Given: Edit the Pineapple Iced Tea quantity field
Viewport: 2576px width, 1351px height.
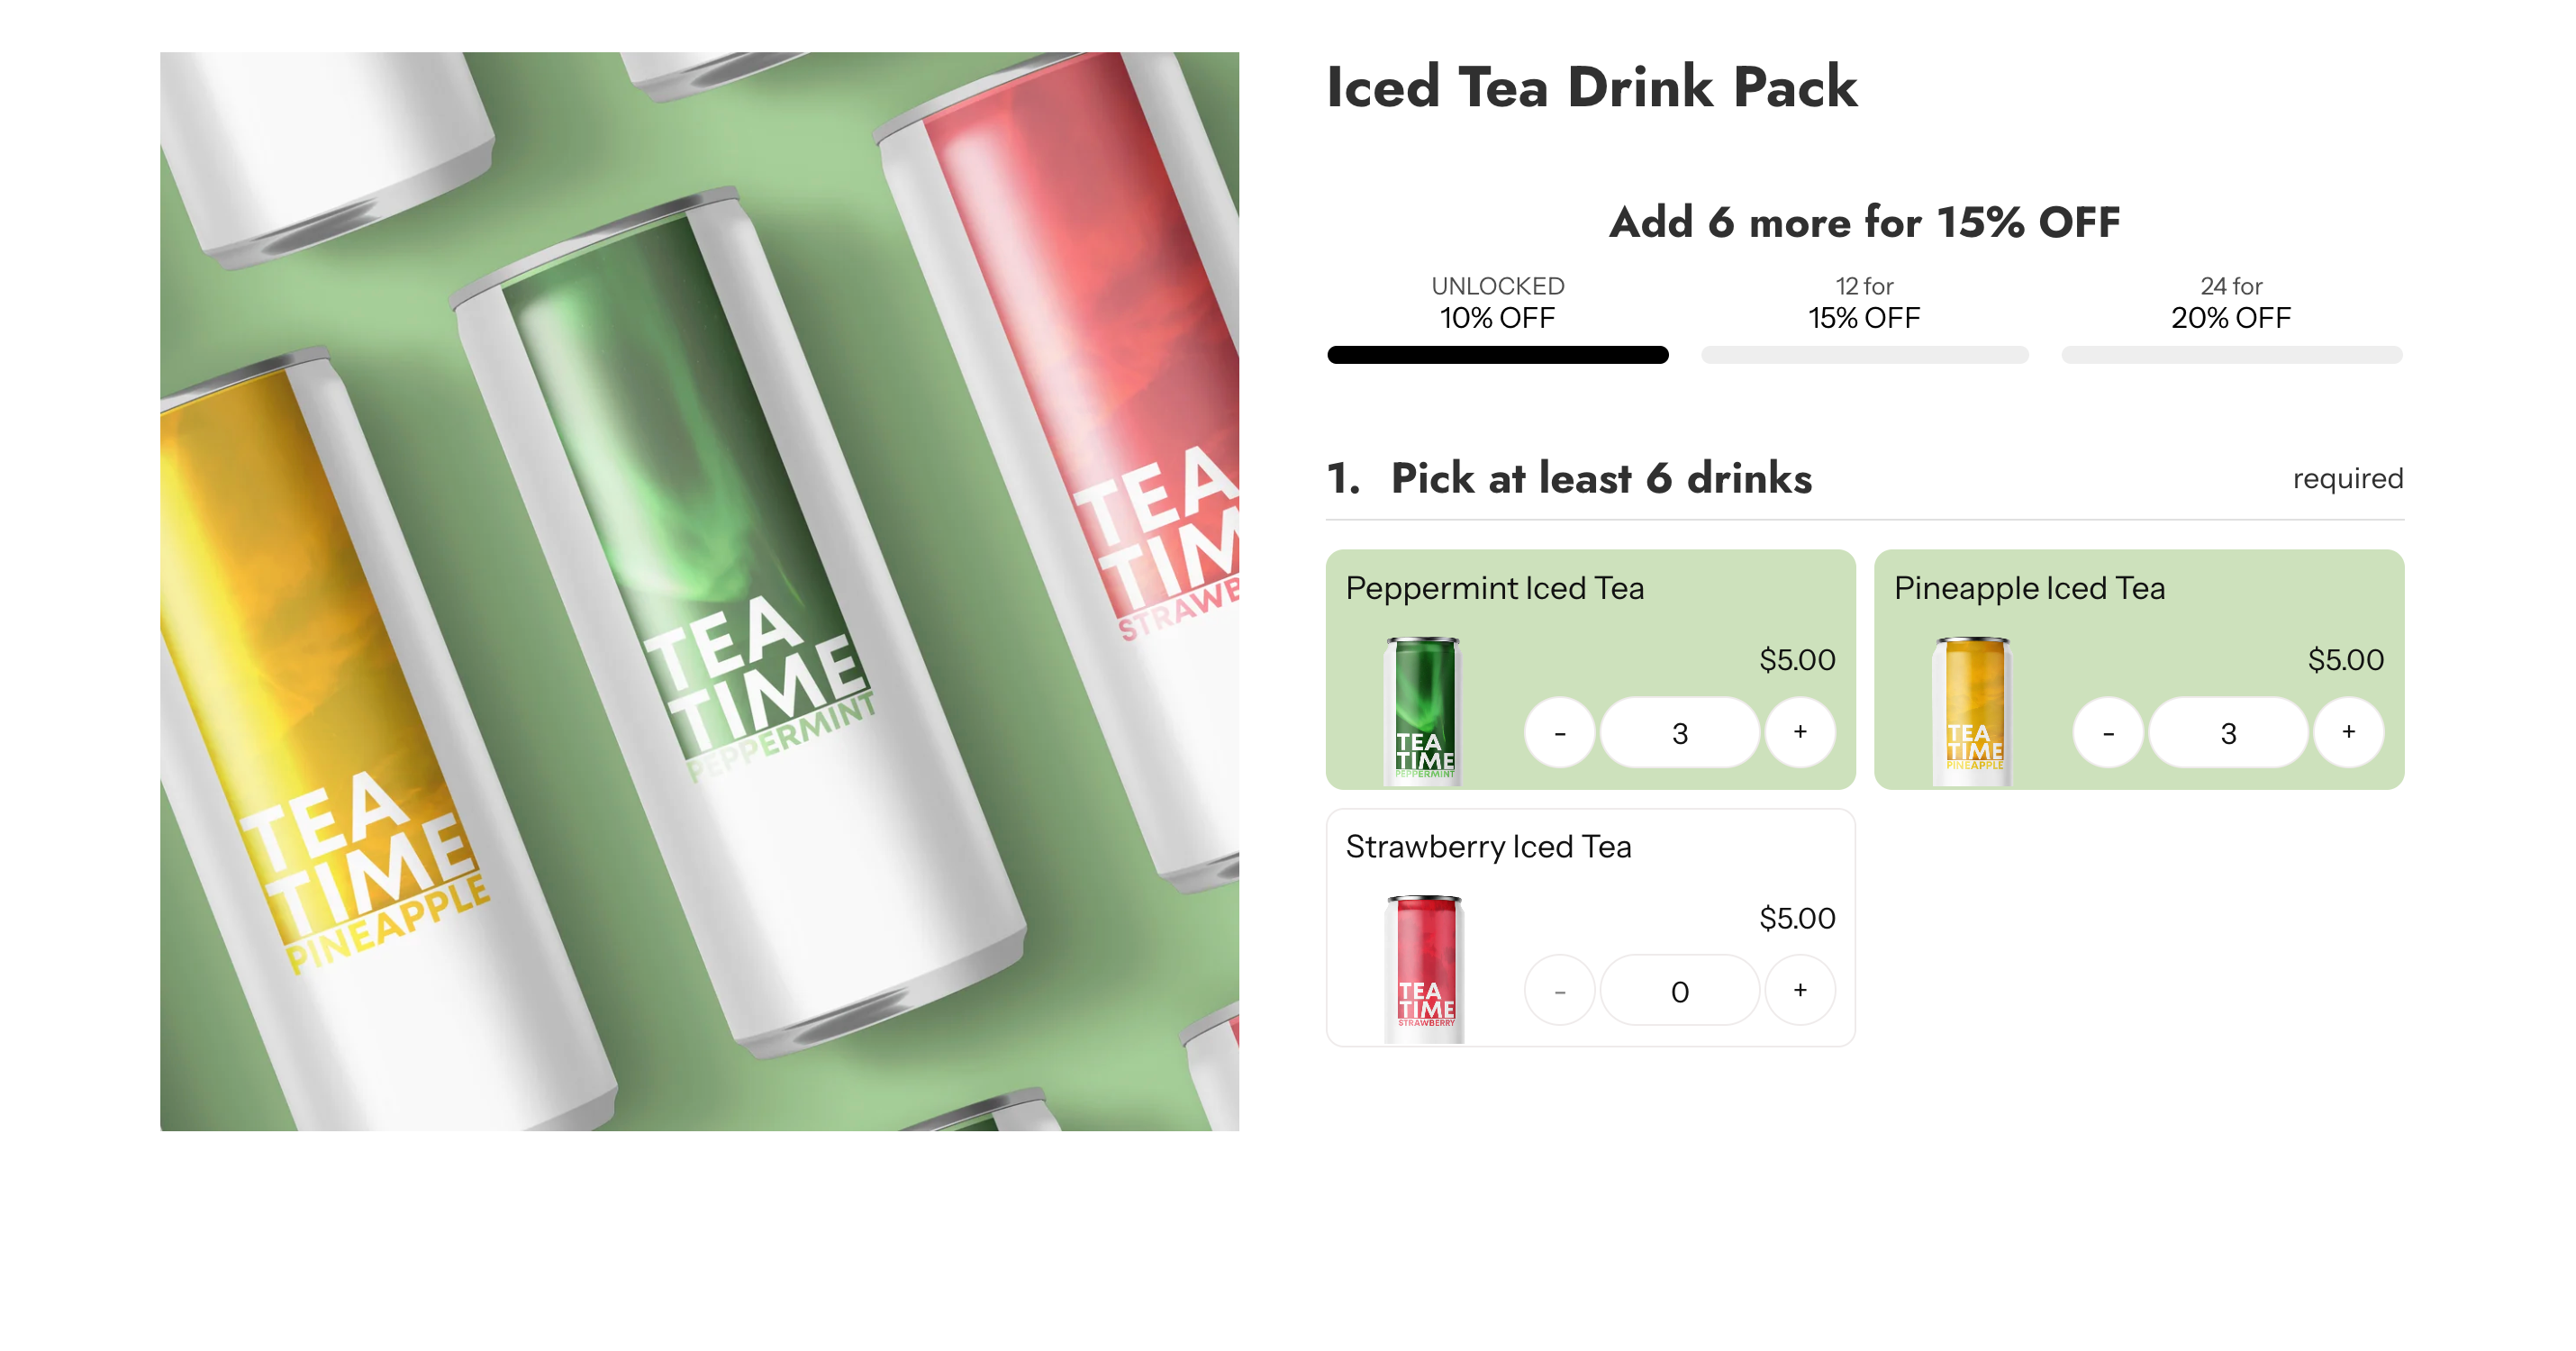Looking at the screenshot, I should pos(2228,732).
